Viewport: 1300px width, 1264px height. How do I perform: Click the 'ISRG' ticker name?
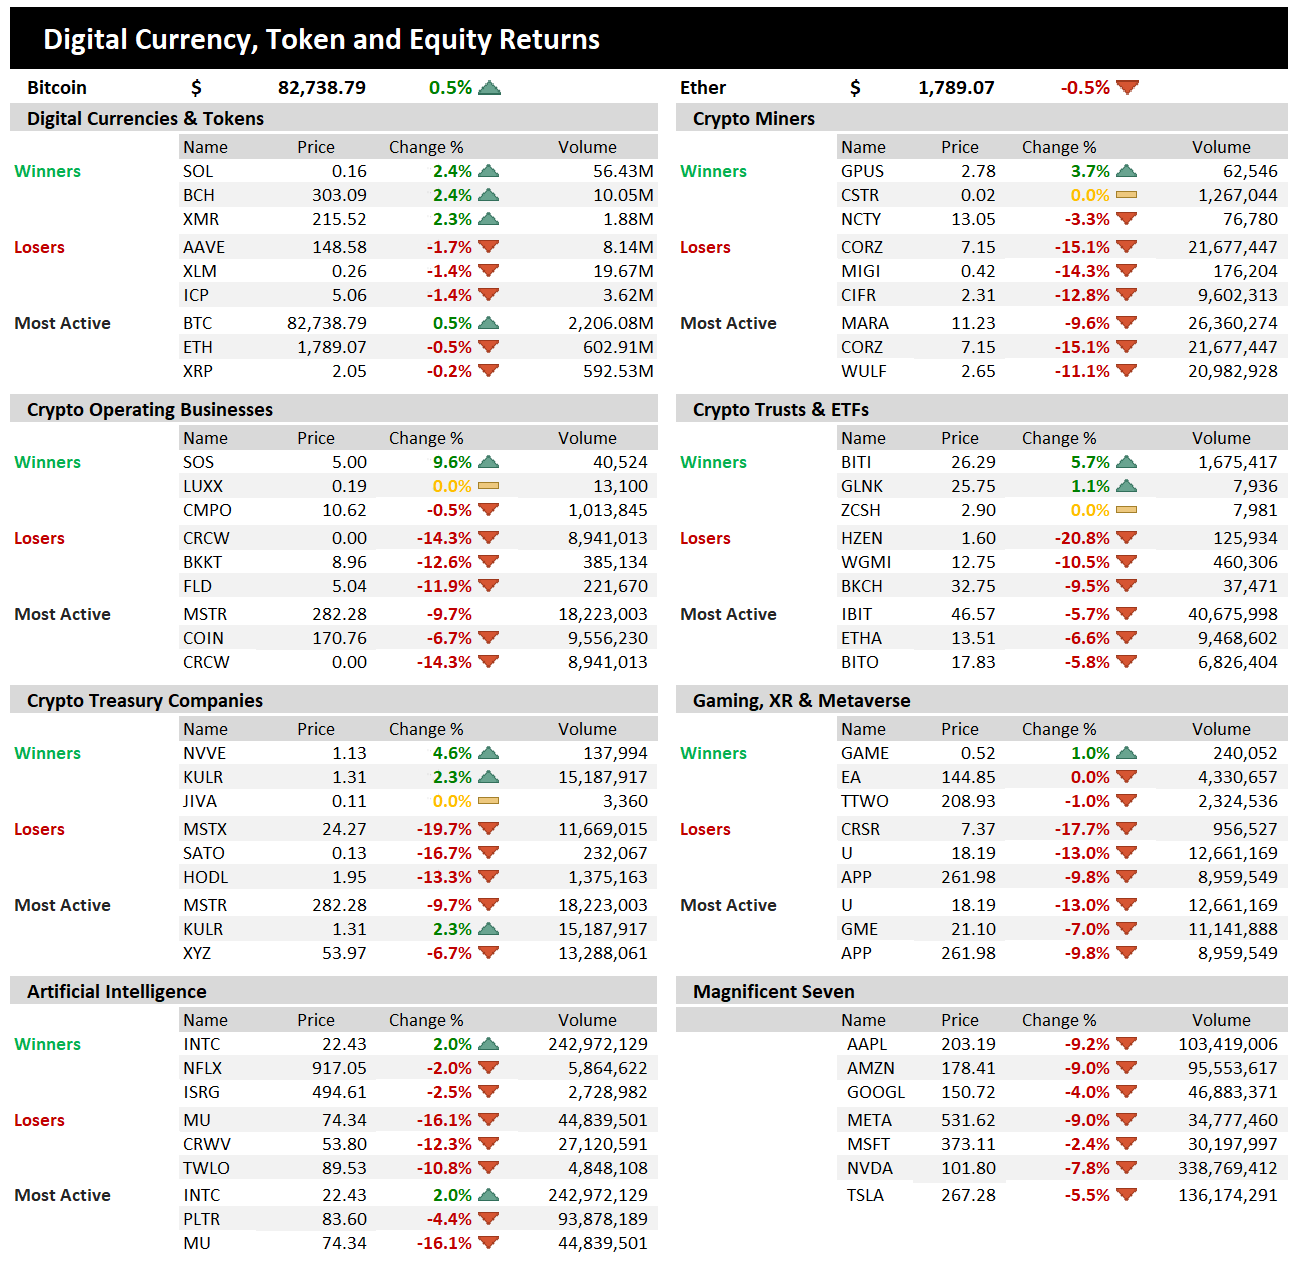(201, 1092)
